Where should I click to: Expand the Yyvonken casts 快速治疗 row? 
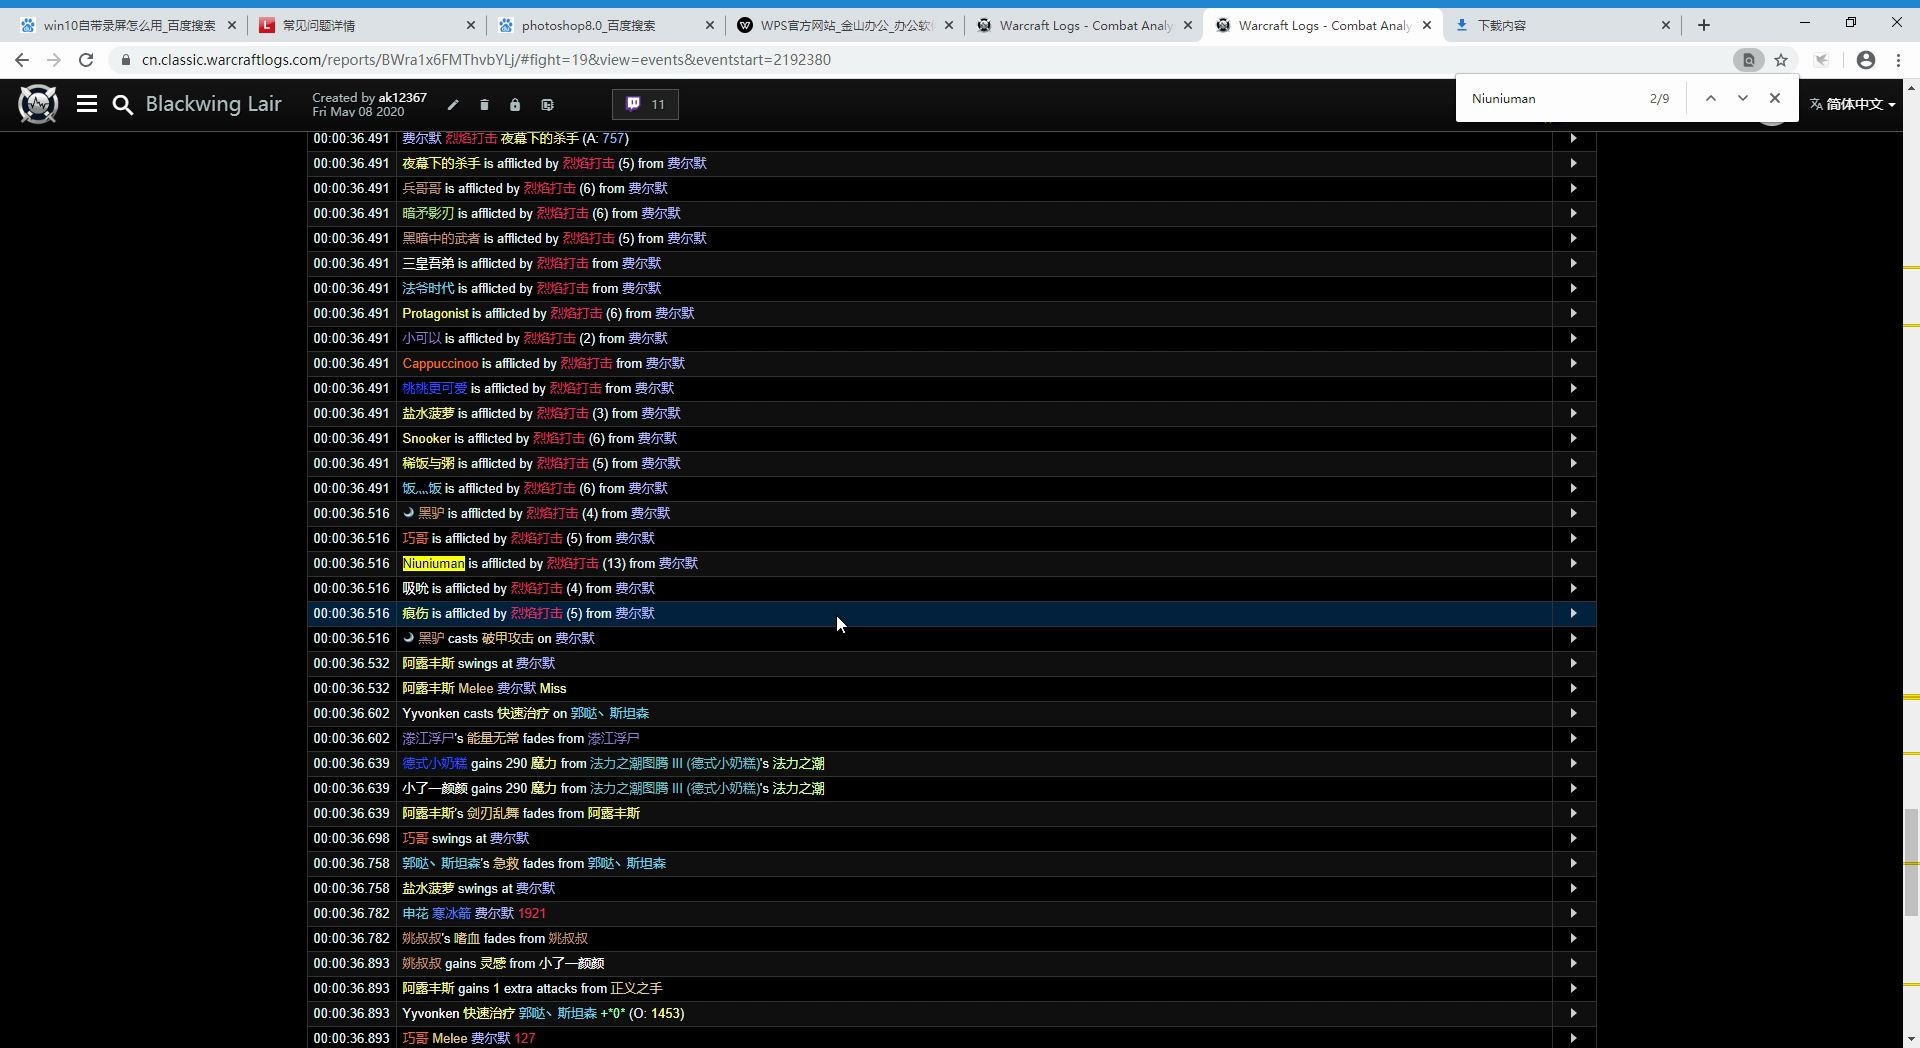pyautogui.click(x=1573, y=713)
